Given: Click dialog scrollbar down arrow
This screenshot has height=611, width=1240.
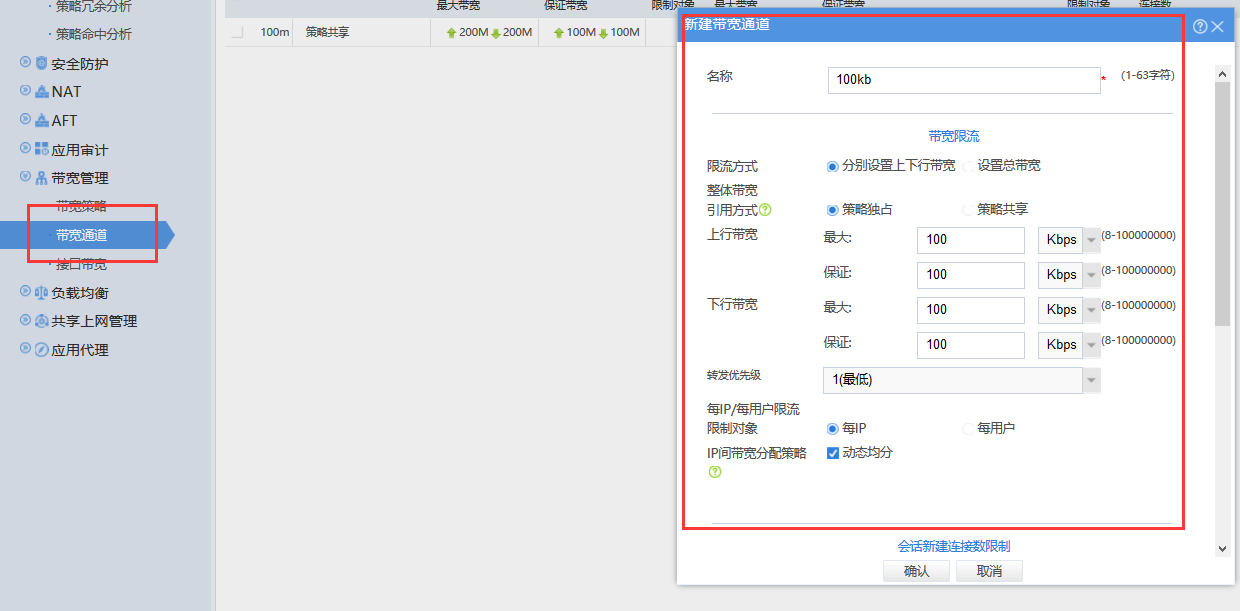Looking at the screenshot, I should click(1222, 549).
